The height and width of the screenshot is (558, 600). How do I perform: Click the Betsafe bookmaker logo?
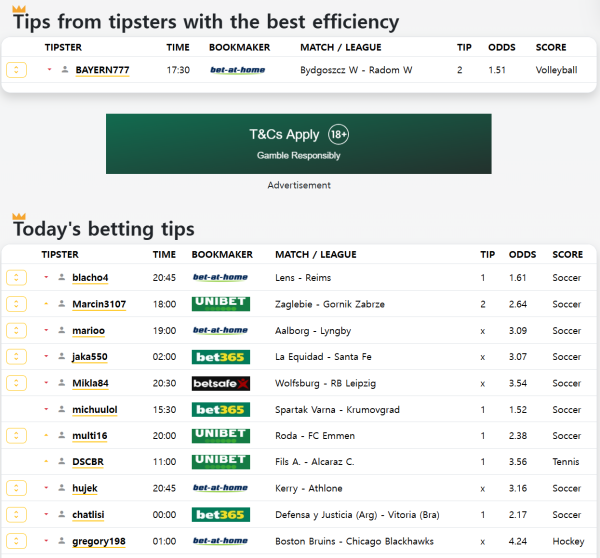220,383
